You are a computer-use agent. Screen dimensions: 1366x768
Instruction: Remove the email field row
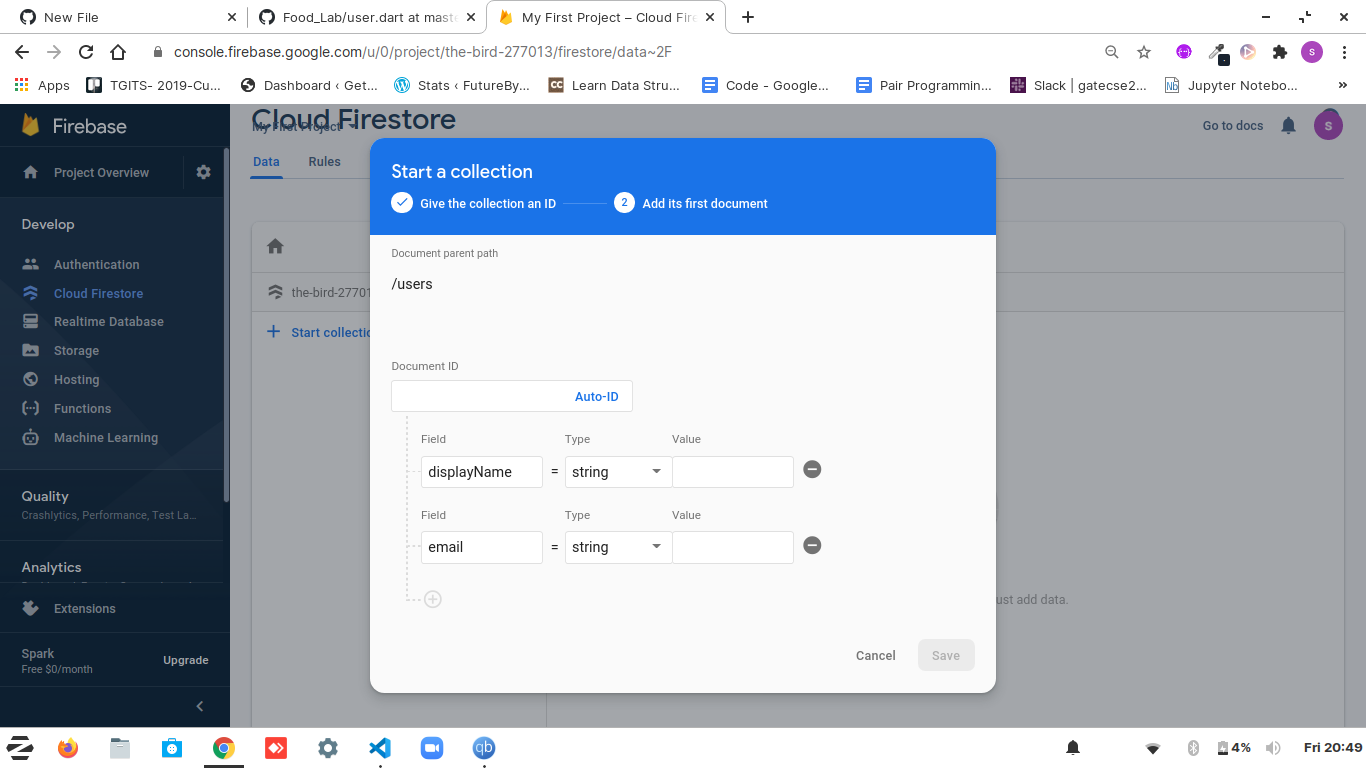tap(812, 546)
